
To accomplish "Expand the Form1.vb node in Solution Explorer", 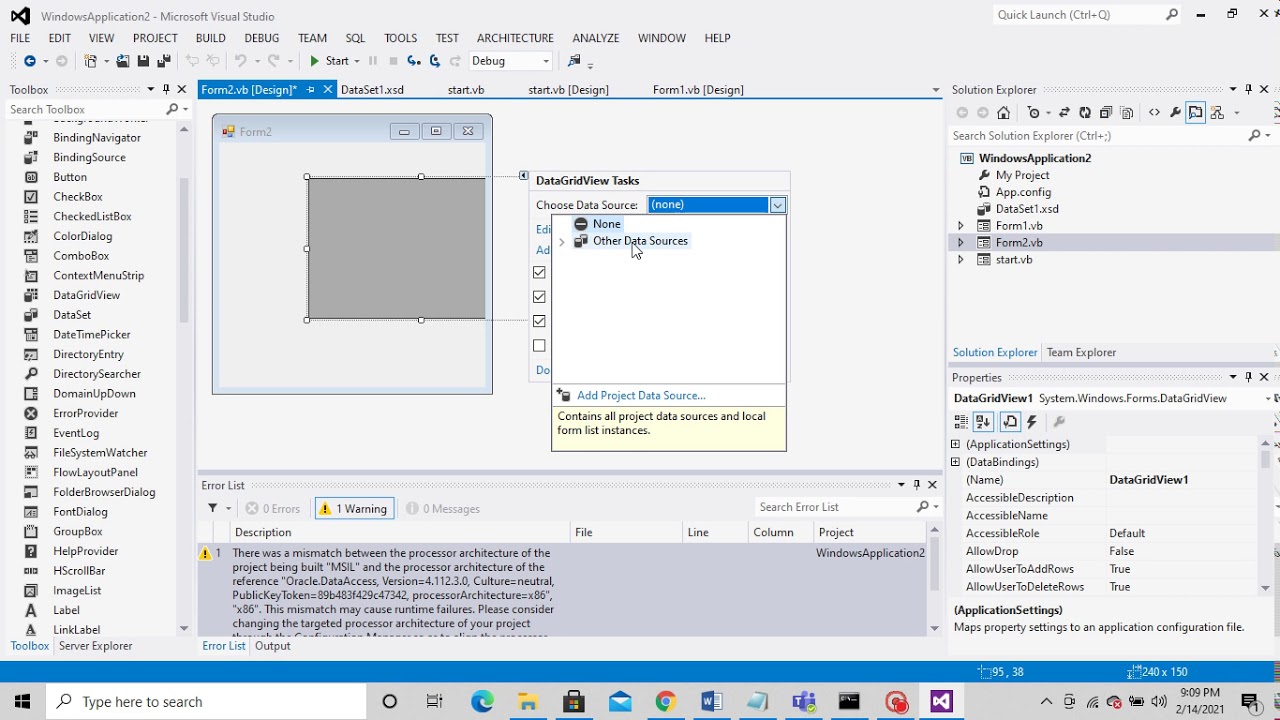I will [x=961, y=226].
